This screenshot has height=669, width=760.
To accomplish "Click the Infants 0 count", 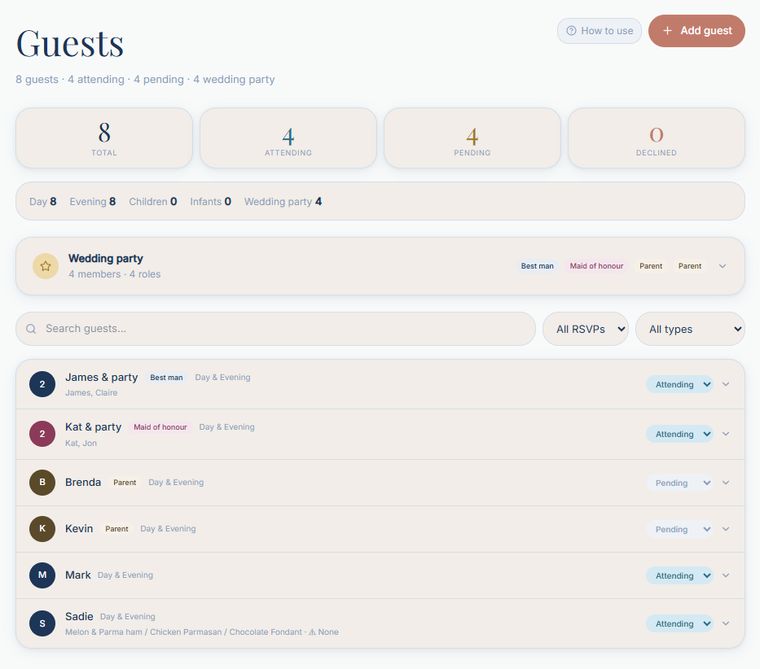I will (x=210, y=201).
